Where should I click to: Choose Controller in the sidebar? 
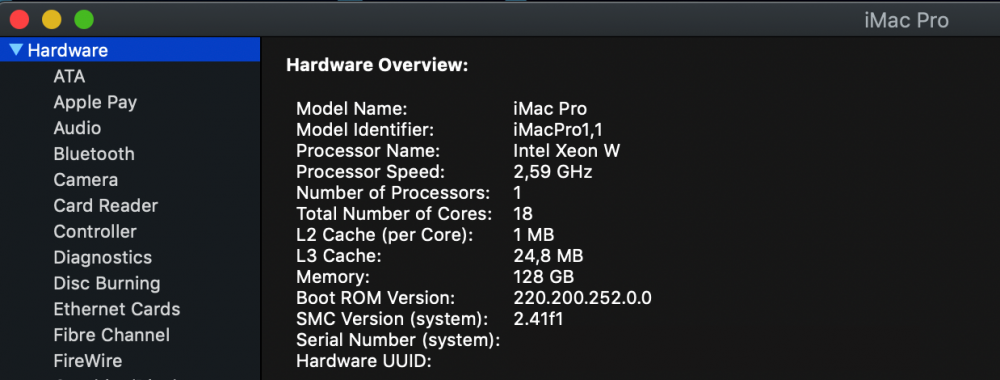(95, 232)
